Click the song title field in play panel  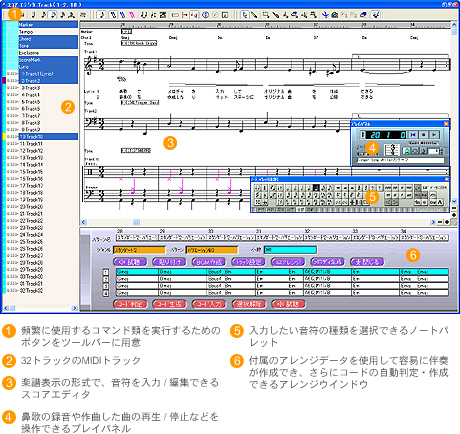[401, 160]
